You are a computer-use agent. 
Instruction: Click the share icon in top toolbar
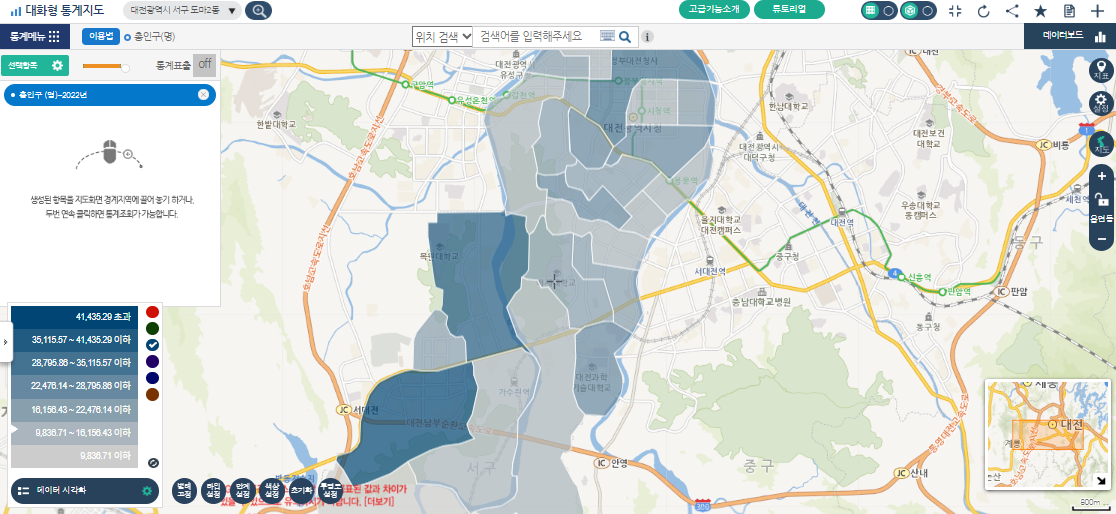(1012, 11)
